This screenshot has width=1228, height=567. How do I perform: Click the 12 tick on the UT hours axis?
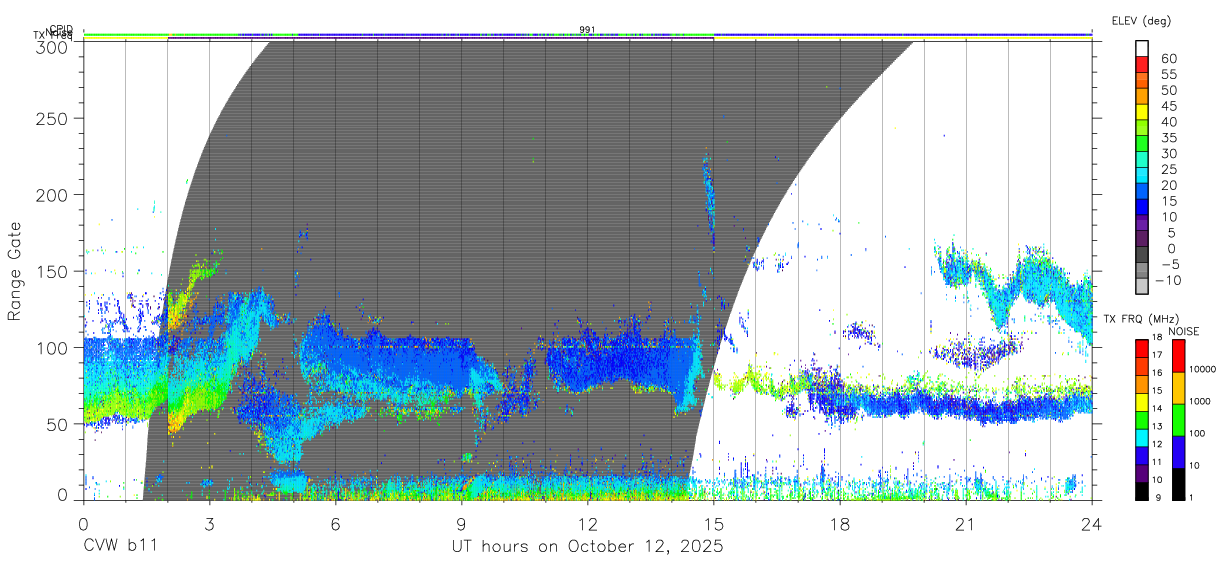(587, 523)
